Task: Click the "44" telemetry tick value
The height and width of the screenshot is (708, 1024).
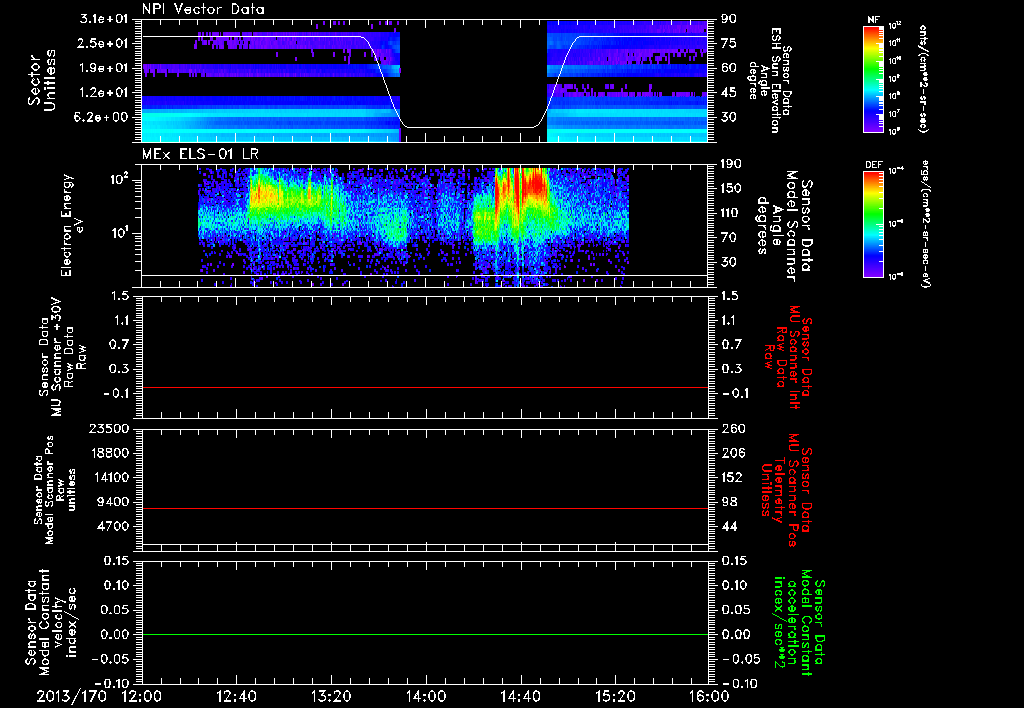Action: point(729,526)
